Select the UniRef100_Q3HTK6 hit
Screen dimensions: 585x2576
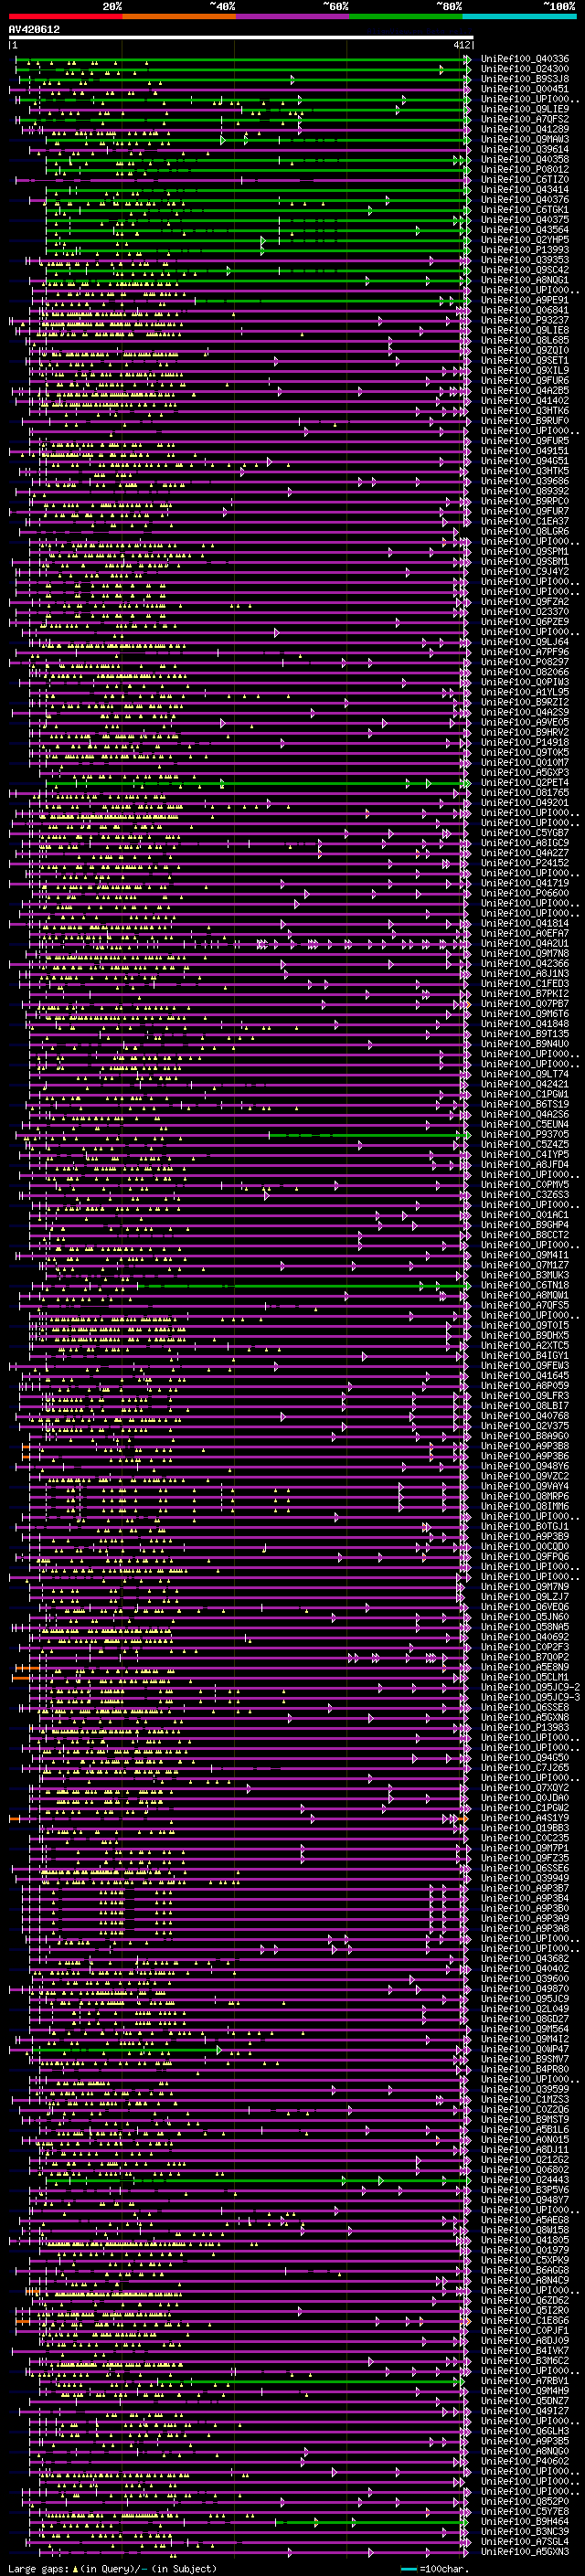click(525, 411)
